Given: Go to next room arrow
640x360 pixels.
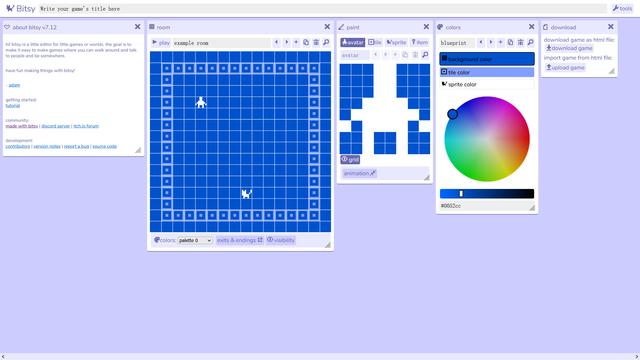Looking at the screenshot, I should [287, 42].
